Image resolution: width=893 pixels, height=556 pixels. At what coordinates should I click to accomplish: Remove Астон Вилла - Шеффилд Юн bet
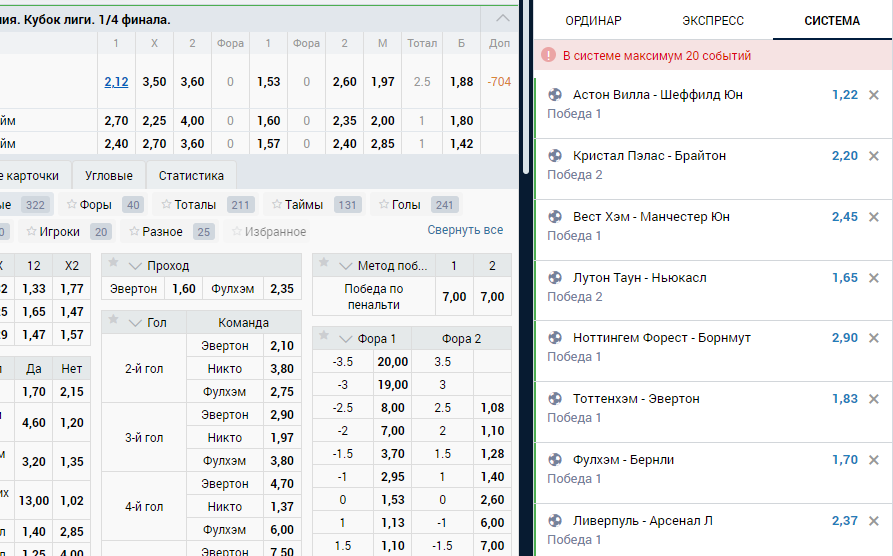(x=874, y=95)
